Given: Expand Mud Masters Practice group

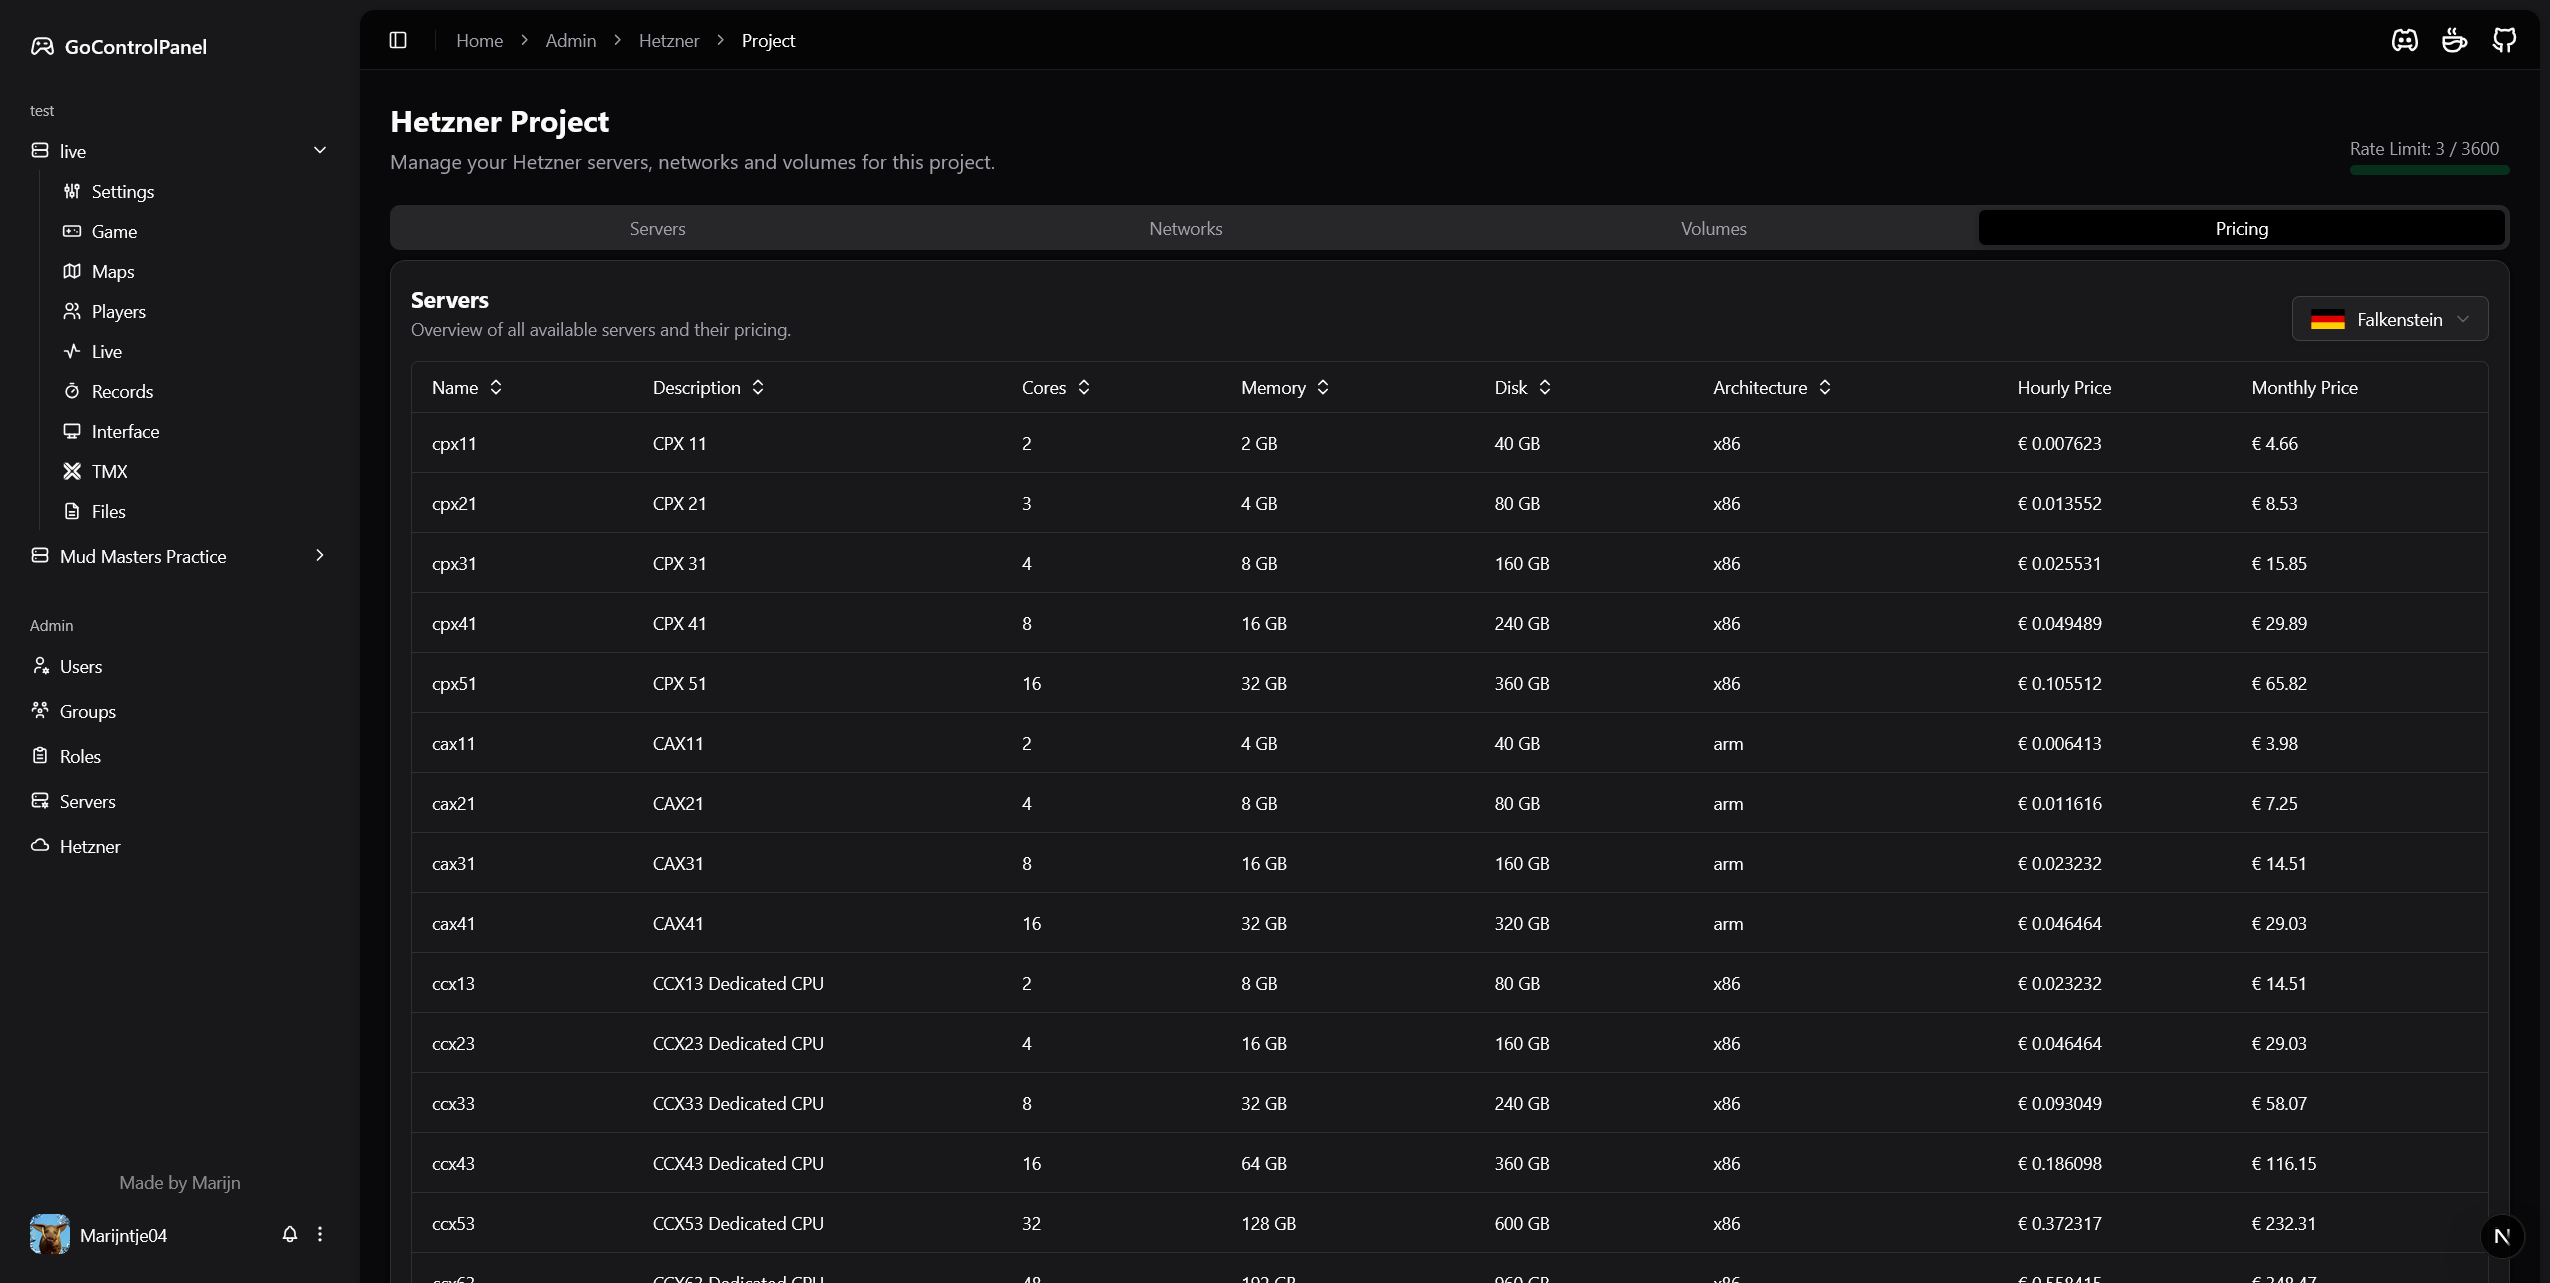Looking at the screenshot, I should point(320,555).
